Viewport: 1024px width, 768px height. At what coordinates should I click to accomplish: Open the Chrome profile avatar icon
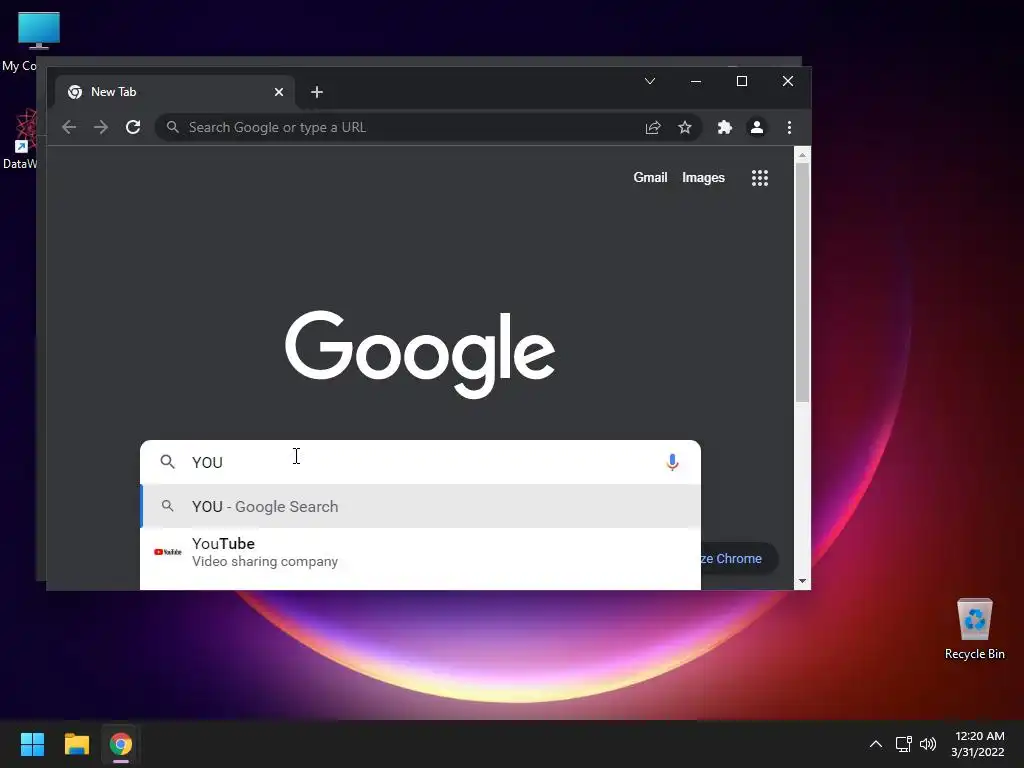757,127
